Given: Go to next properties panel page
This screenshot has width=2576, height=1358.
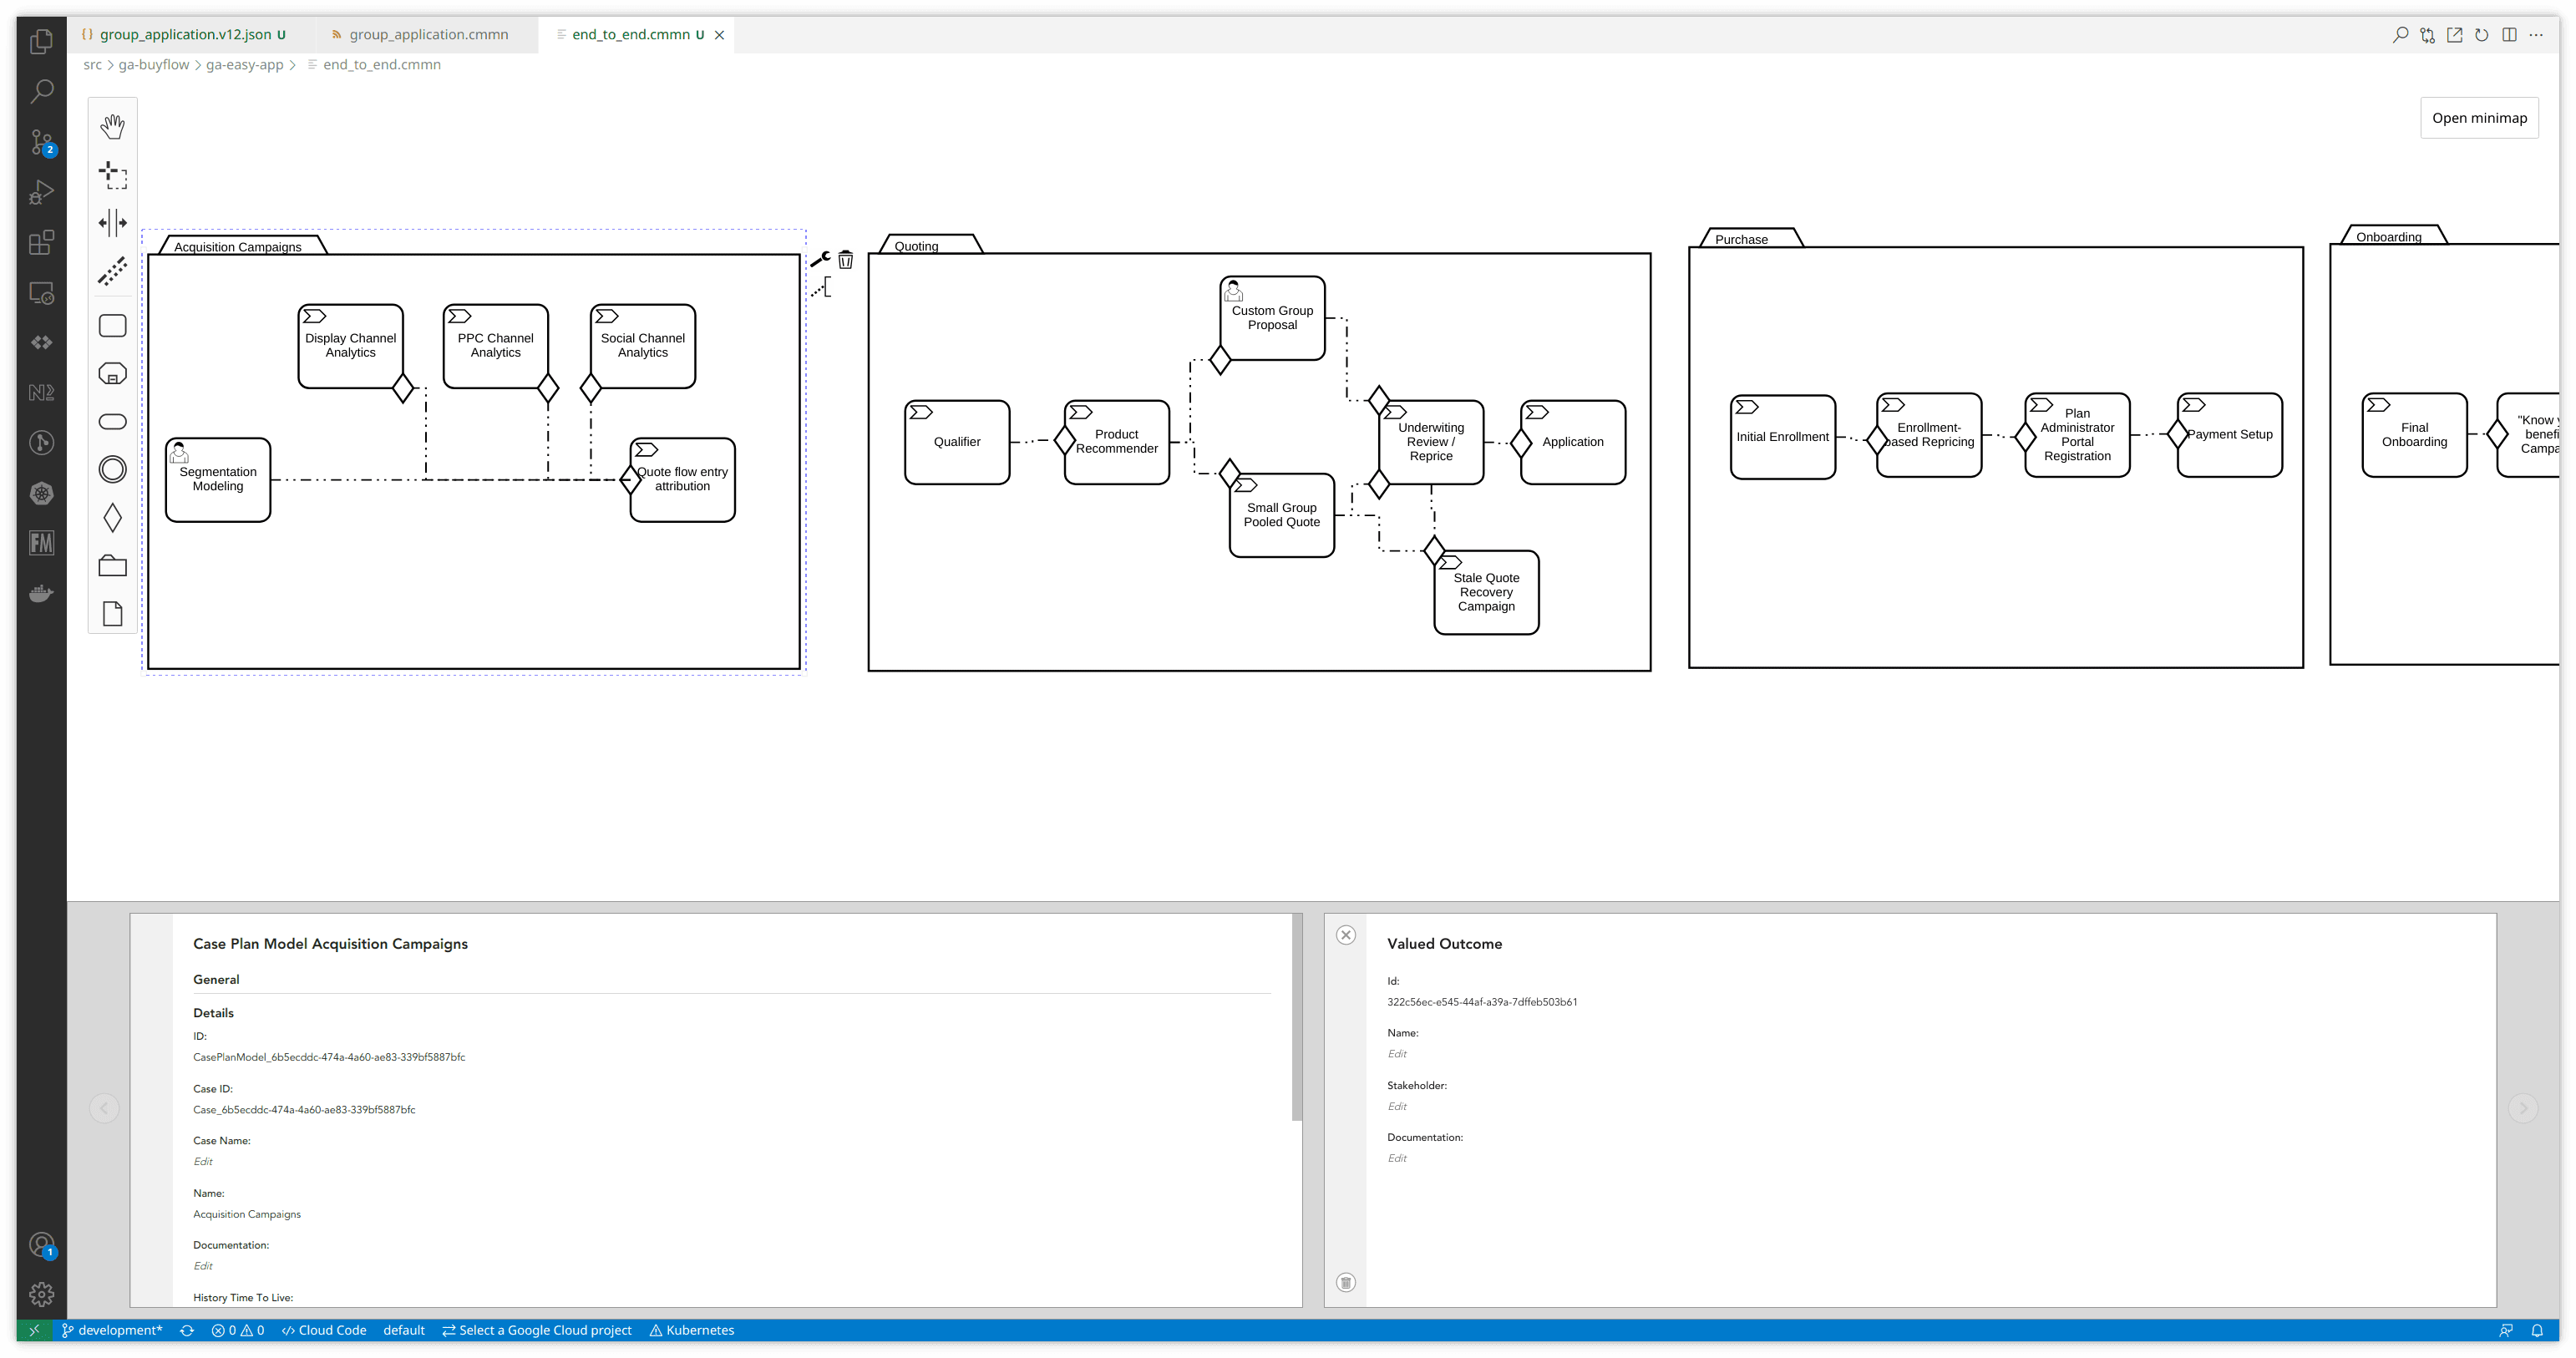Looking at the screenshot, I should [2523, 1108].
